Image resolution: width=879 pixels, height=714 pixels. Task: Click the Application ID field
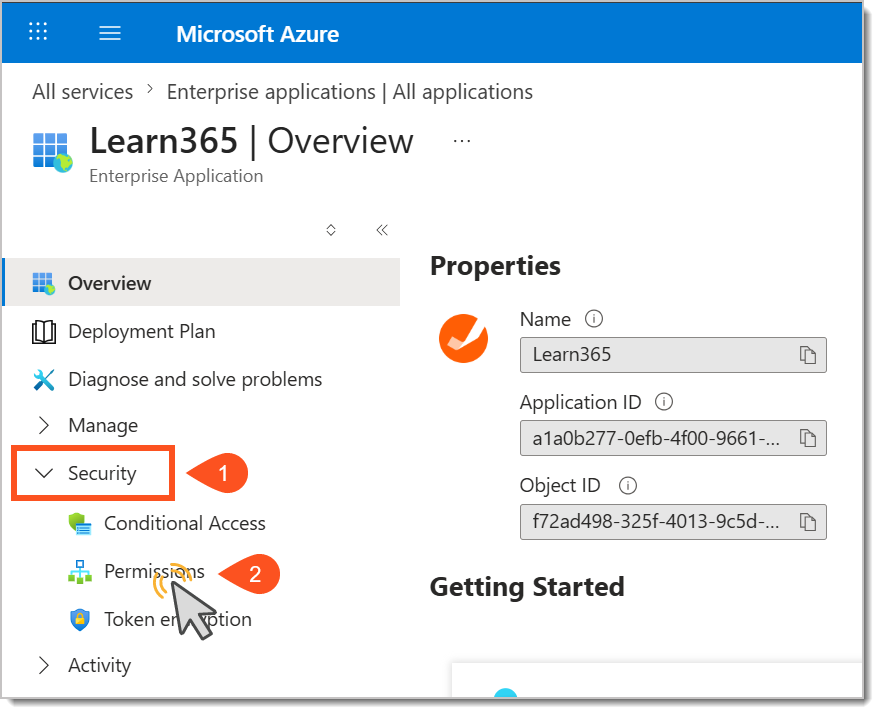[x=673, y=438]
